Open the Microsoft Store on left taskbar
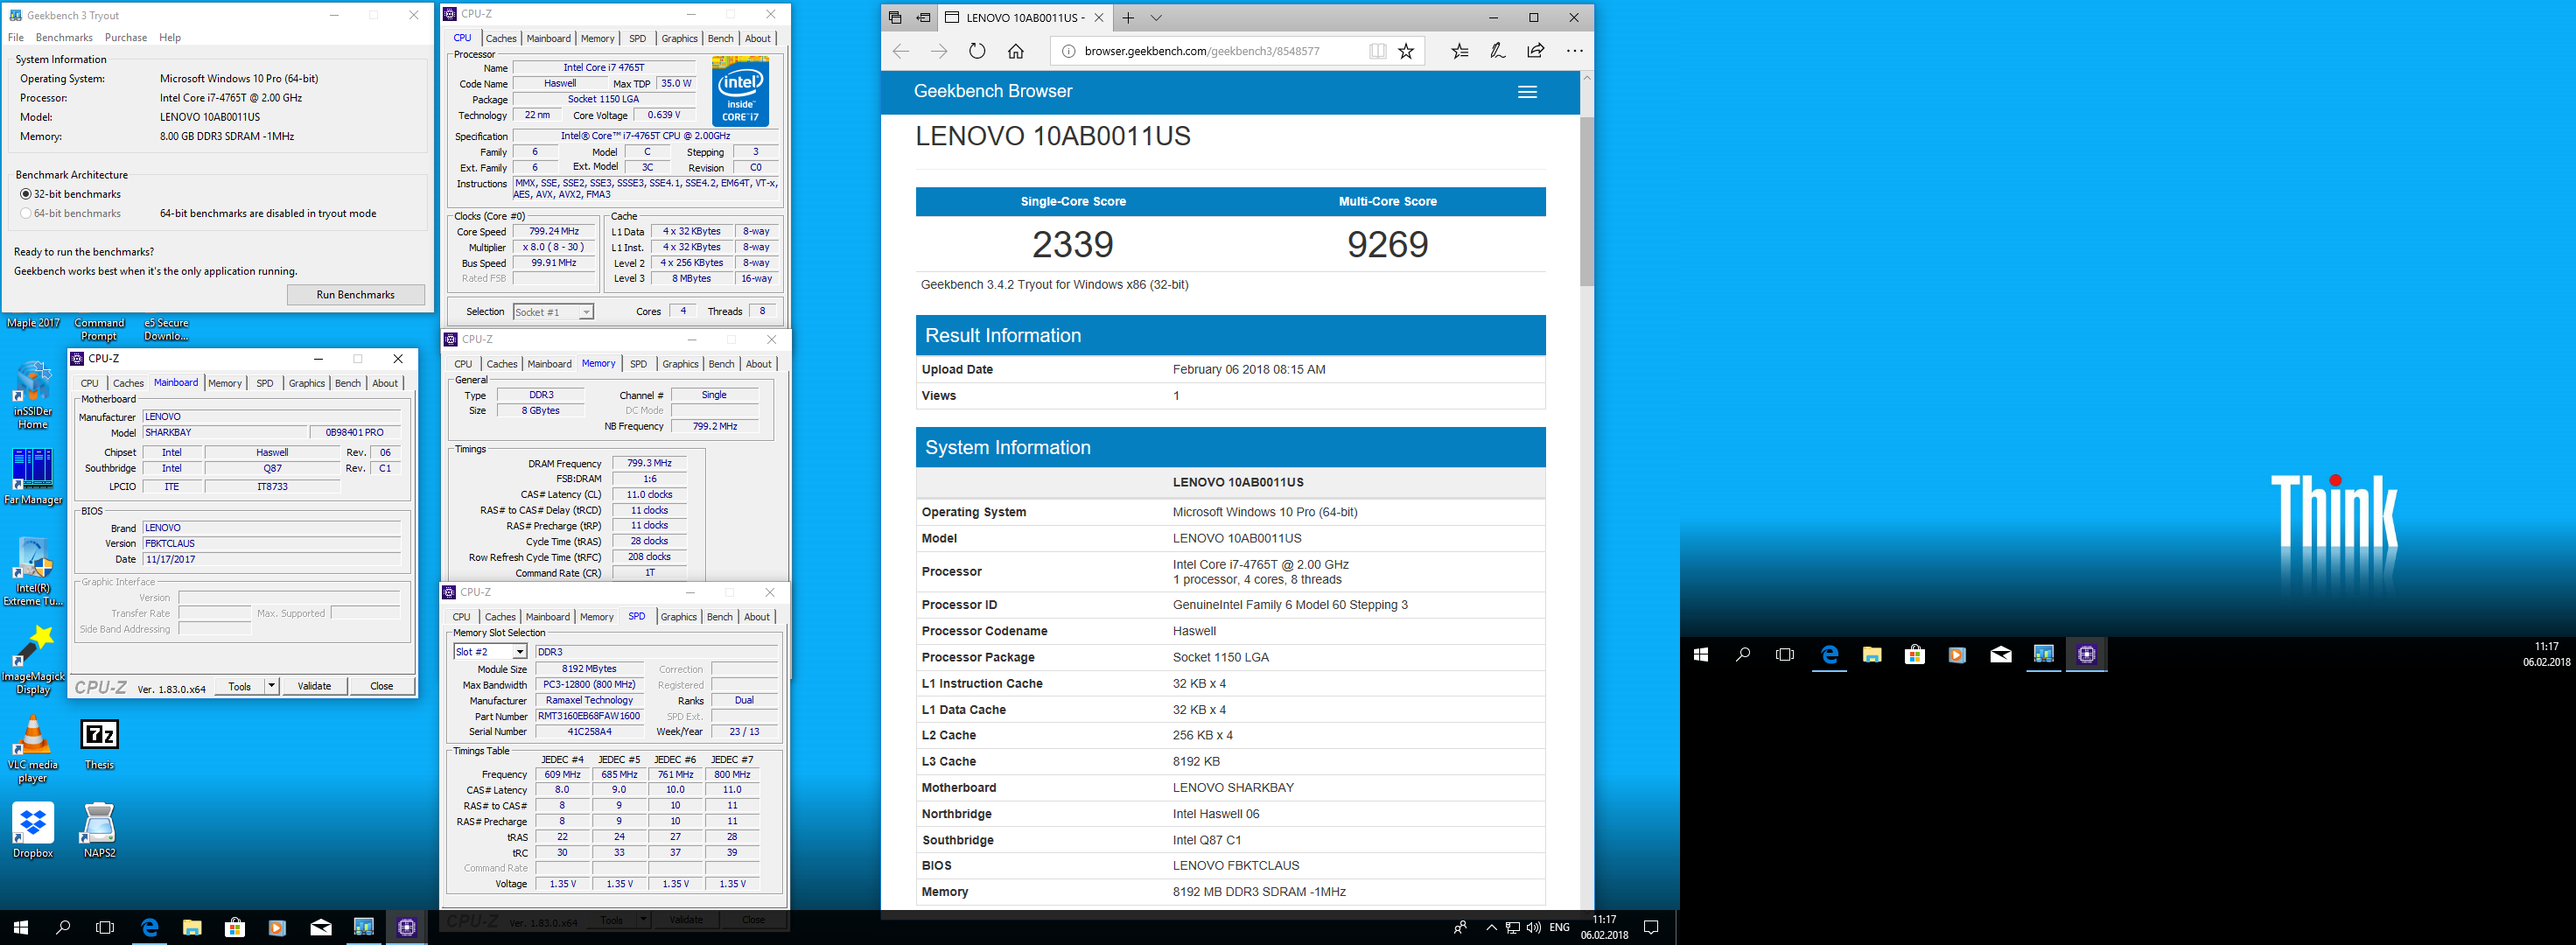The width and height of the screenshot is (2576, 945). (x=234, y=927)
